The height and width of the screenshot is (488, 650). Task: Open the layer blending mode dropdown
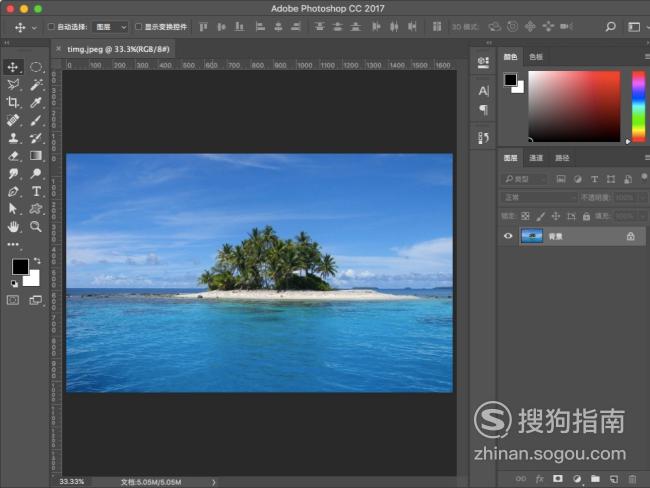click(x=538, y=197)
